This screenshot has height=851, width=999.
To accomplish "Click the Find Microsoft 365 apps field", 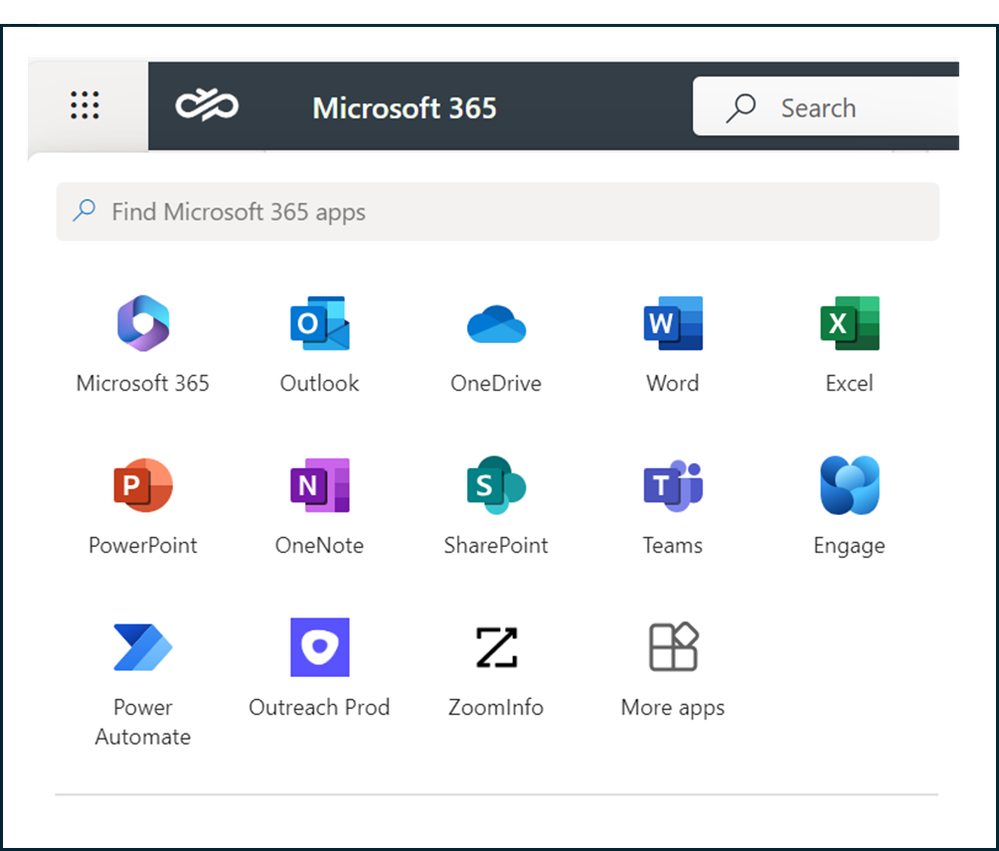I will click(x=498, y=211).
